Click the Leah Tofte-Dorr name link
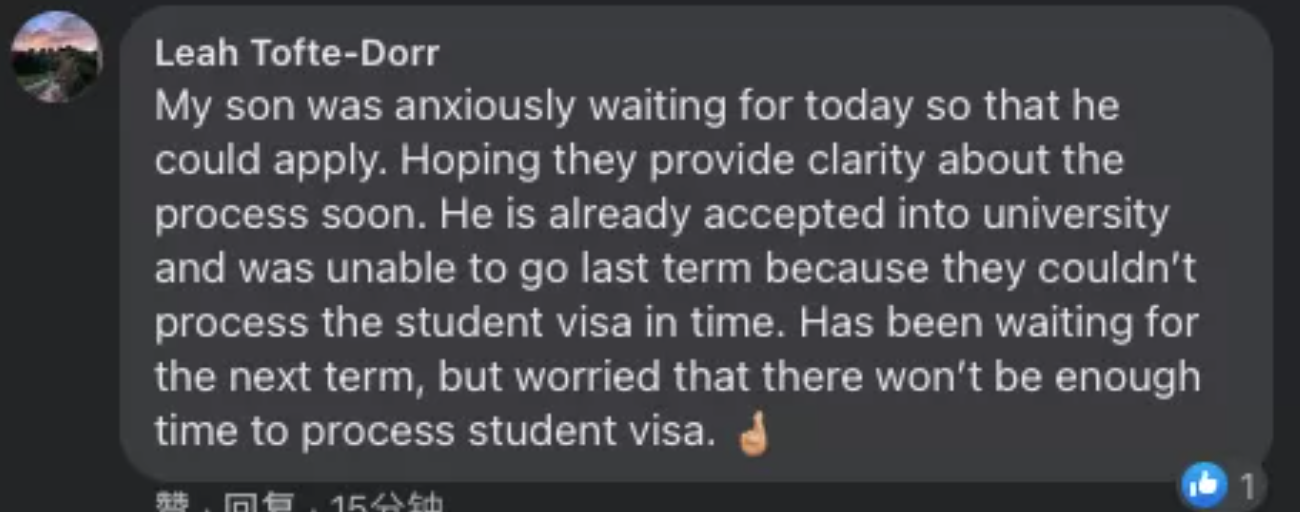1300x512 pixels. pos(296,53)
